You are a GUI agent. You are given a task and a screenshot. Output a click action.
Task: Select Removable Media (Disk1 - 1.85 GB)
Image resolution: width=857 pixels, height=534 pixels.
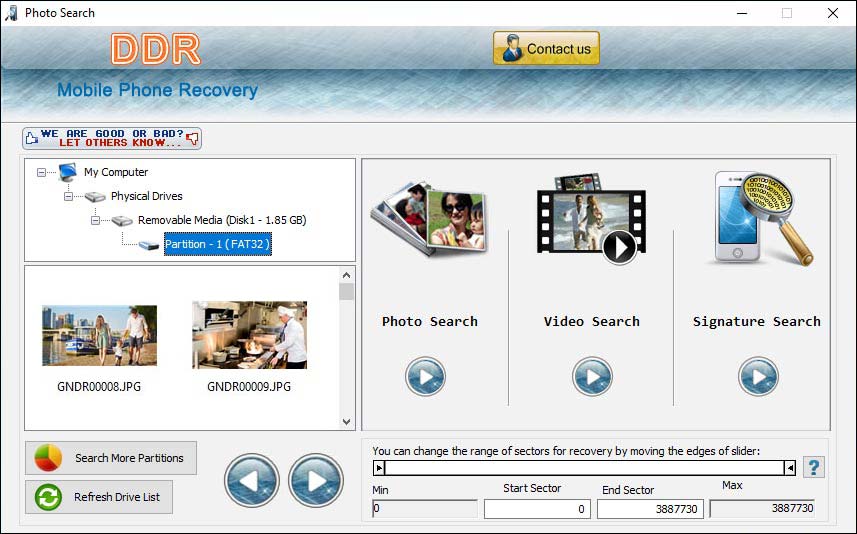coord(222,220)
